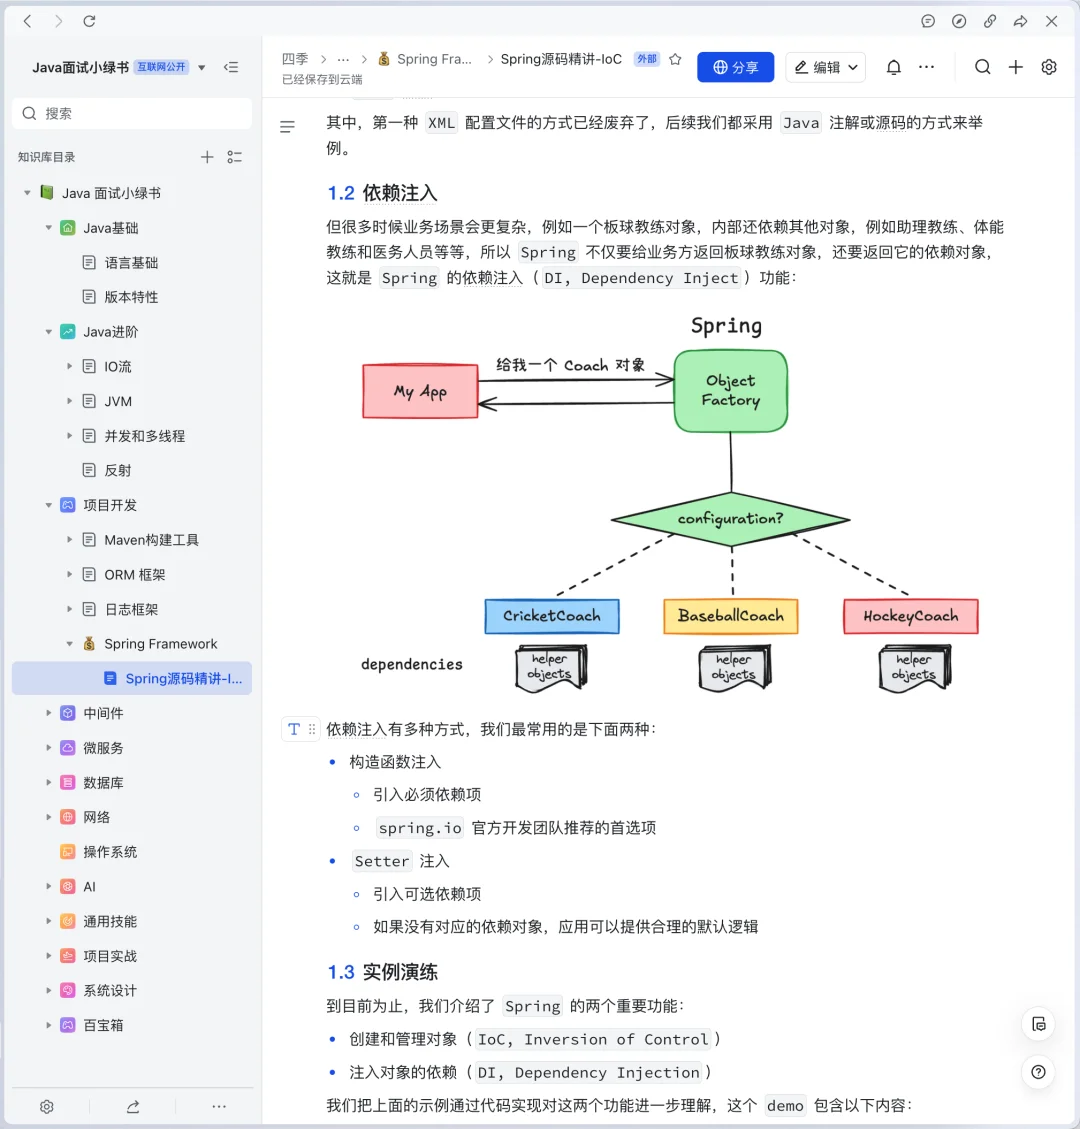Open the knowledge base switcher arrow beside Java面试小绿书
The width and height of the screenshot is (1080, 1129).
[200, 67]
